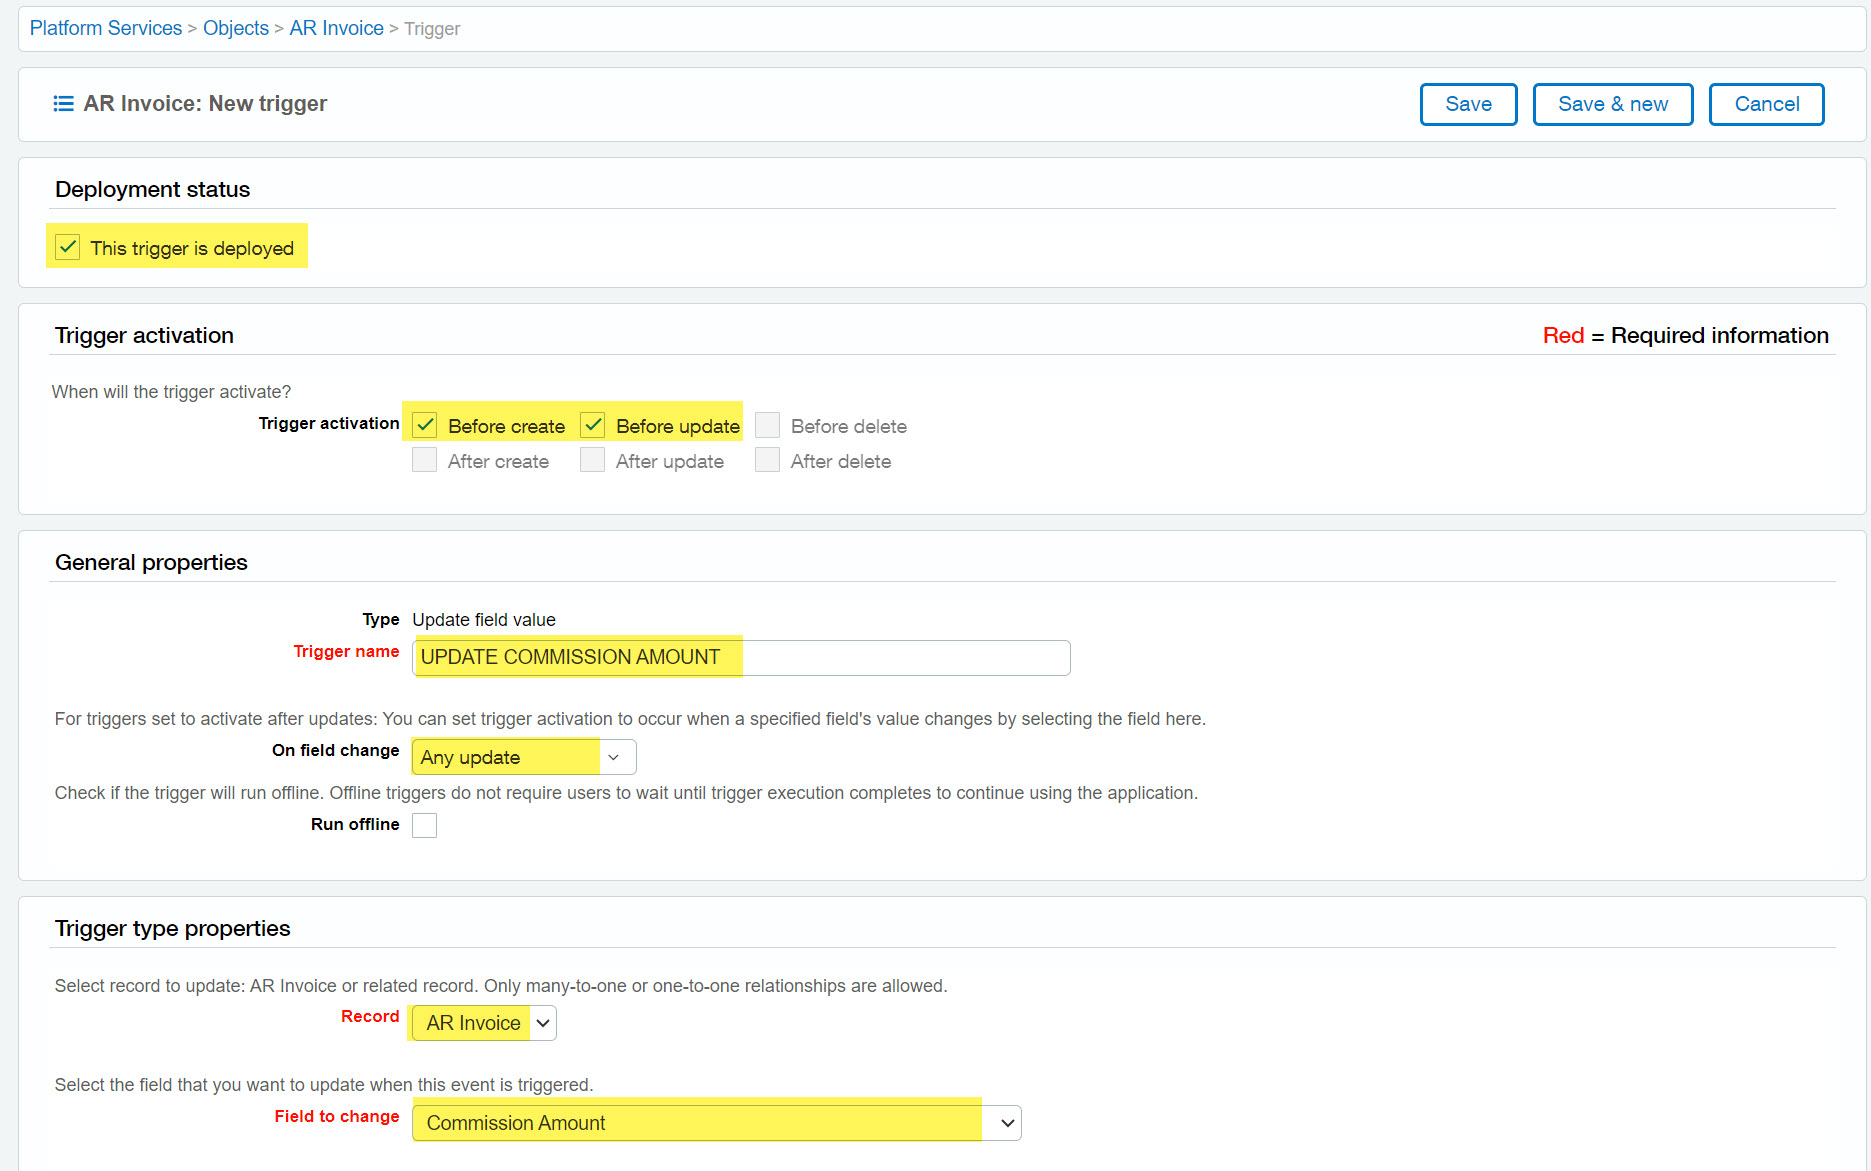Open the On field change dropdown
This screenshot has width=1871, height=1171.
tap(523, 757)
